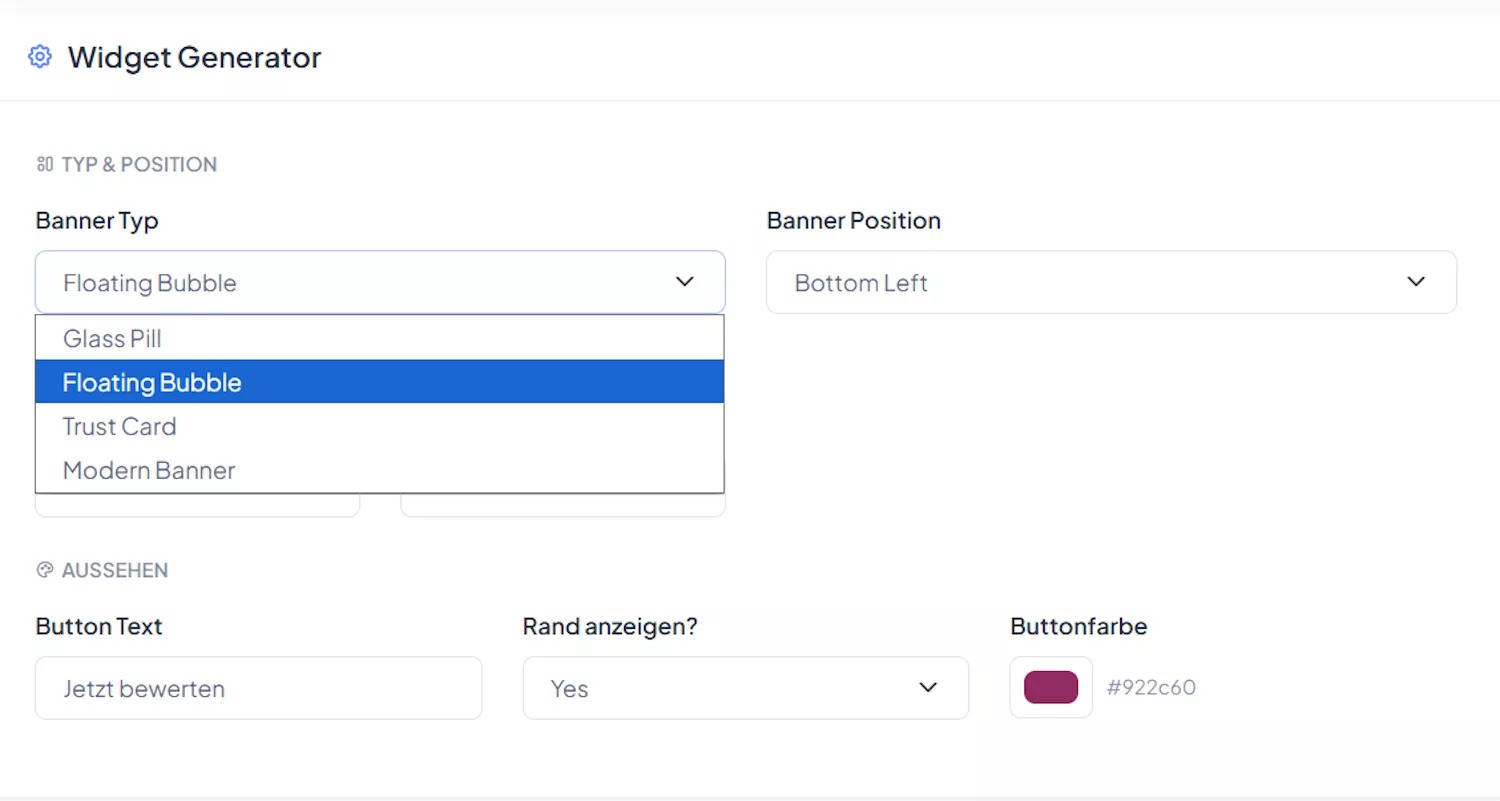The width and height of the screenshot is (1500, 801).
Task: Click the gear icon beside Widget Generator
Action: [x=39, y=56]
